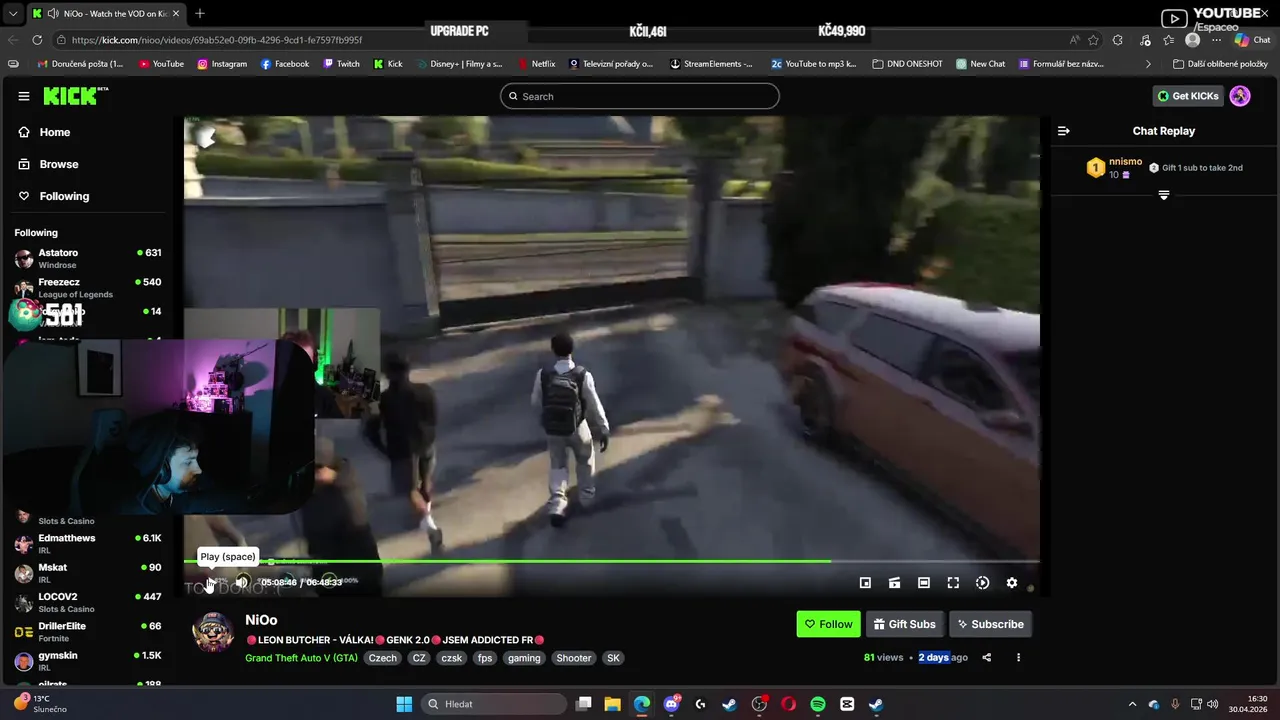Seek on the green video progress bar
This screenshot has width=1280, height=720.
pos(612,561)
